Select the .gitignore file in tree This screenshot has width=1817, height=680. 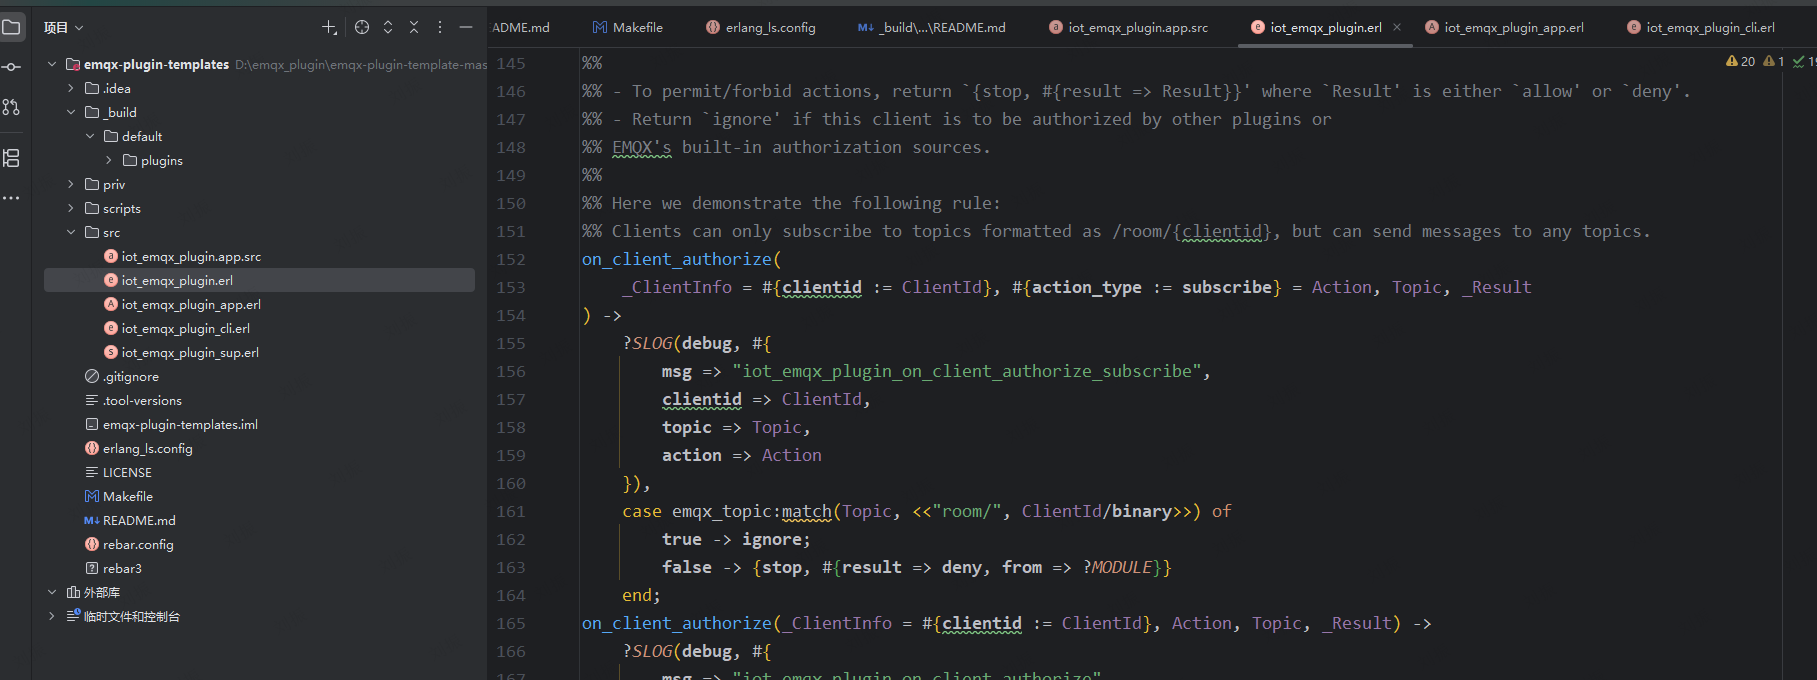pyautogui.click(x=130, y=376)
